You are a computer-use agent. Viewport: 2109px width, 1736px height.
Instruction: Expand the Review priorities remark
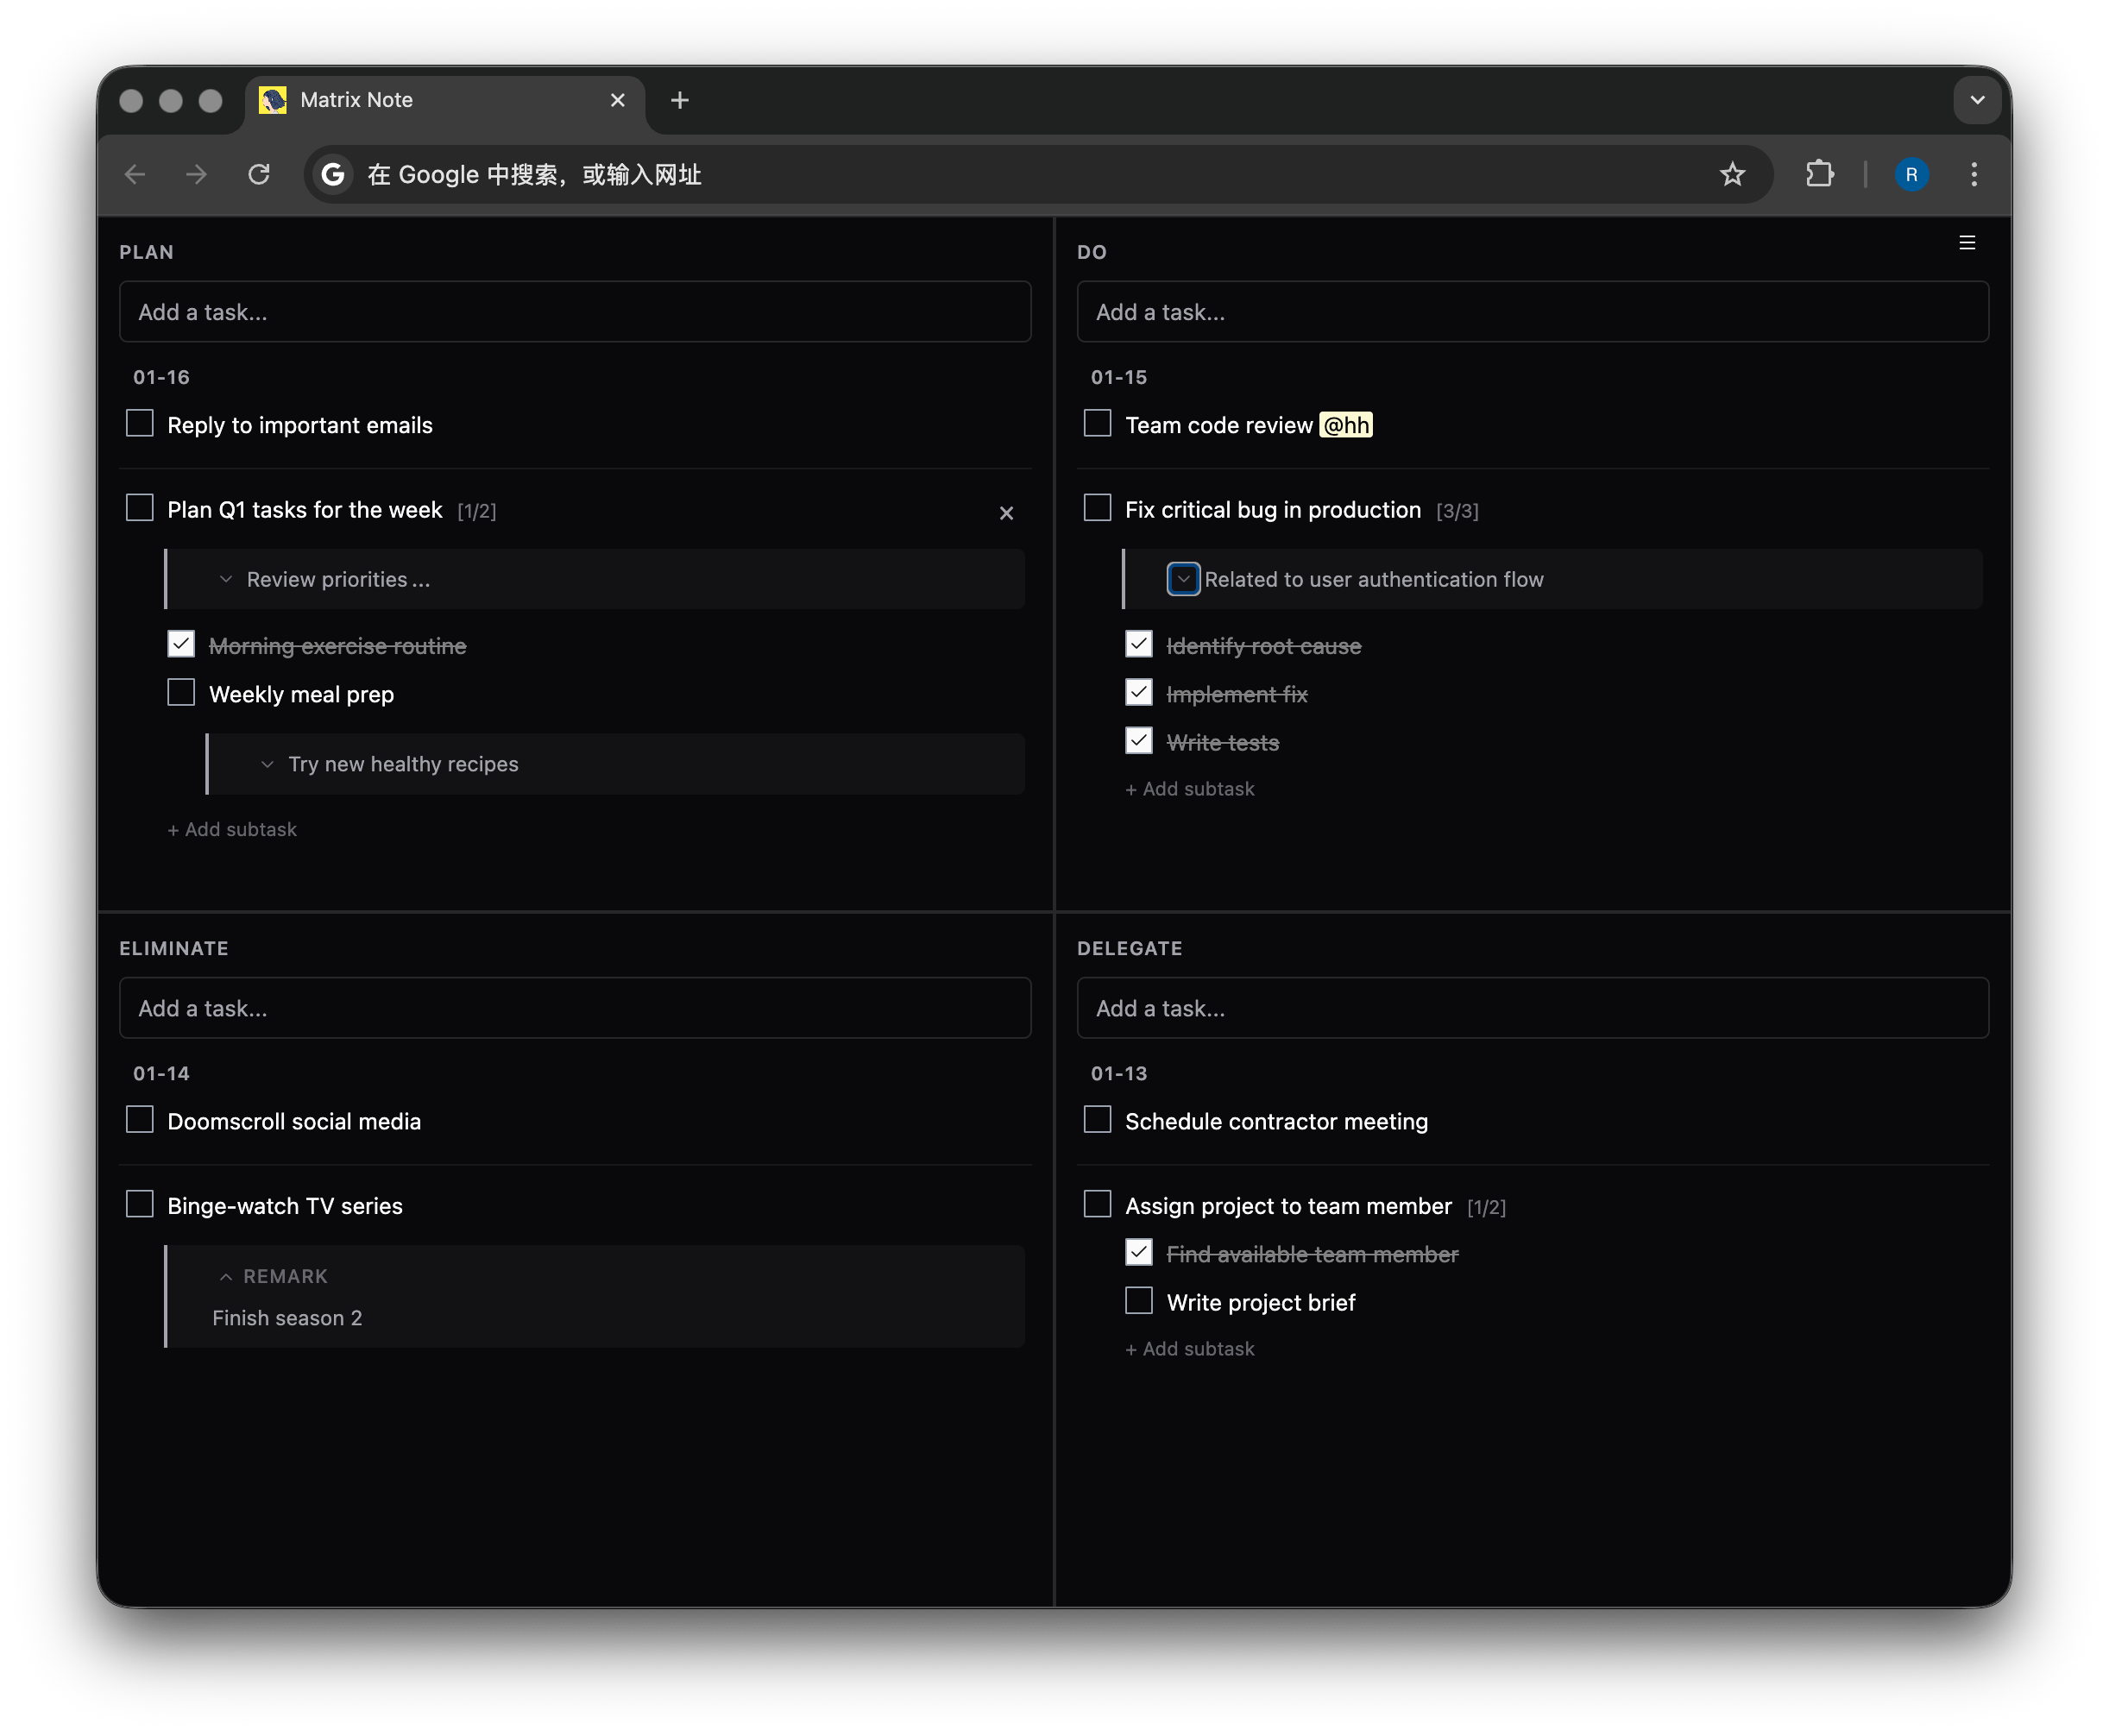point(226,580)
